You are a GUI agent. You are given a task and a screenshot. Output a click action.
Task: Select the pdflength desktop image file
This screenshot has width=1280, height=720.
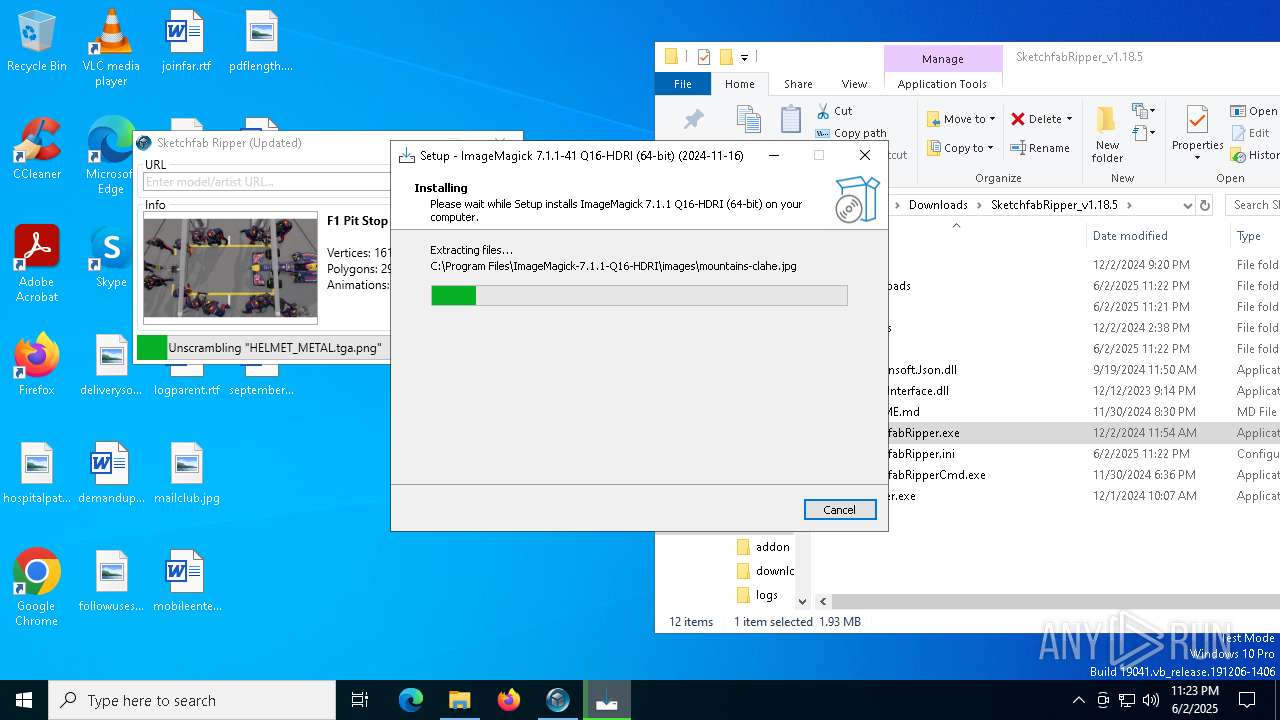(x=261, y=40)
